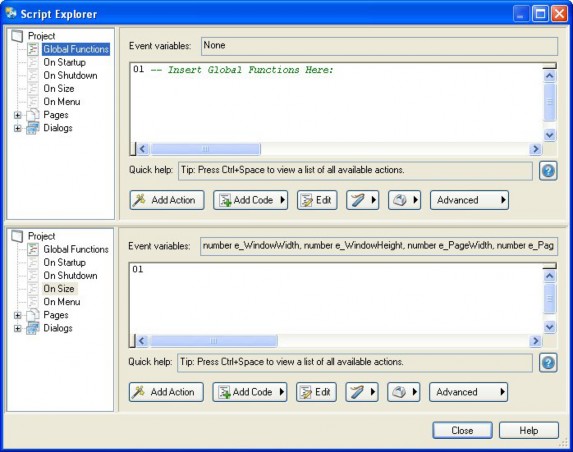
Task: Open the pen tool dropdown in lower toolbar
Action: (362, 392)
